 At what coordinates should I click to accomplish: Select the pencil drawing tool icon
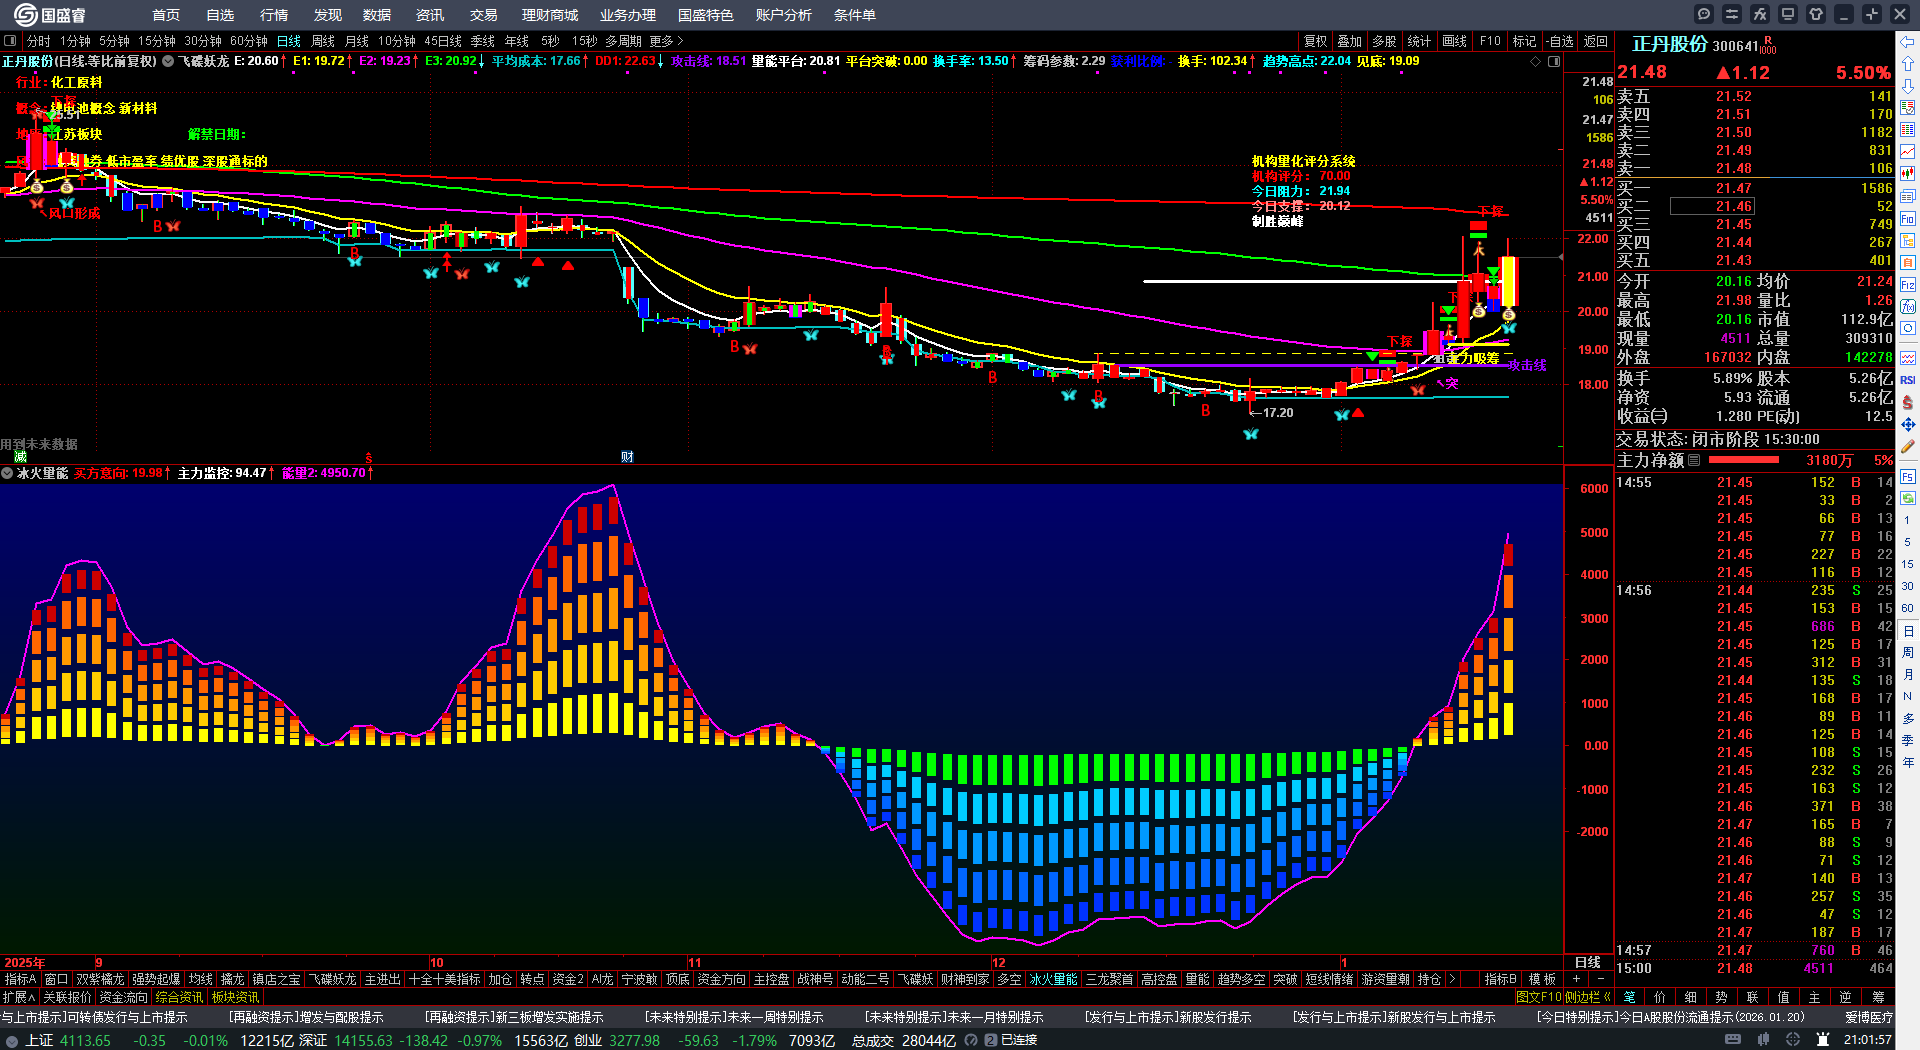(x=1908, y=447)
